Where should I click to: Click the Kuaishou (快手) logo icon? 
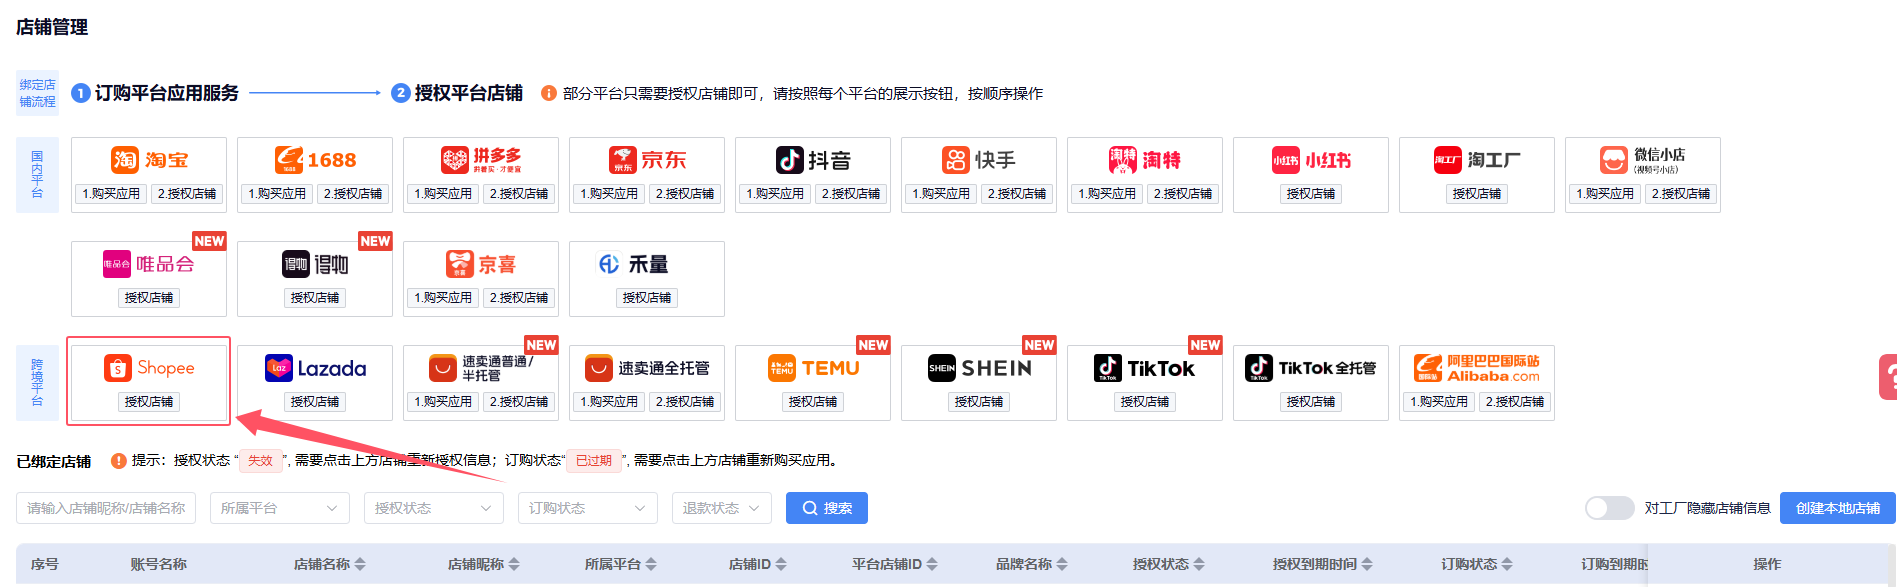click(956, 160)
